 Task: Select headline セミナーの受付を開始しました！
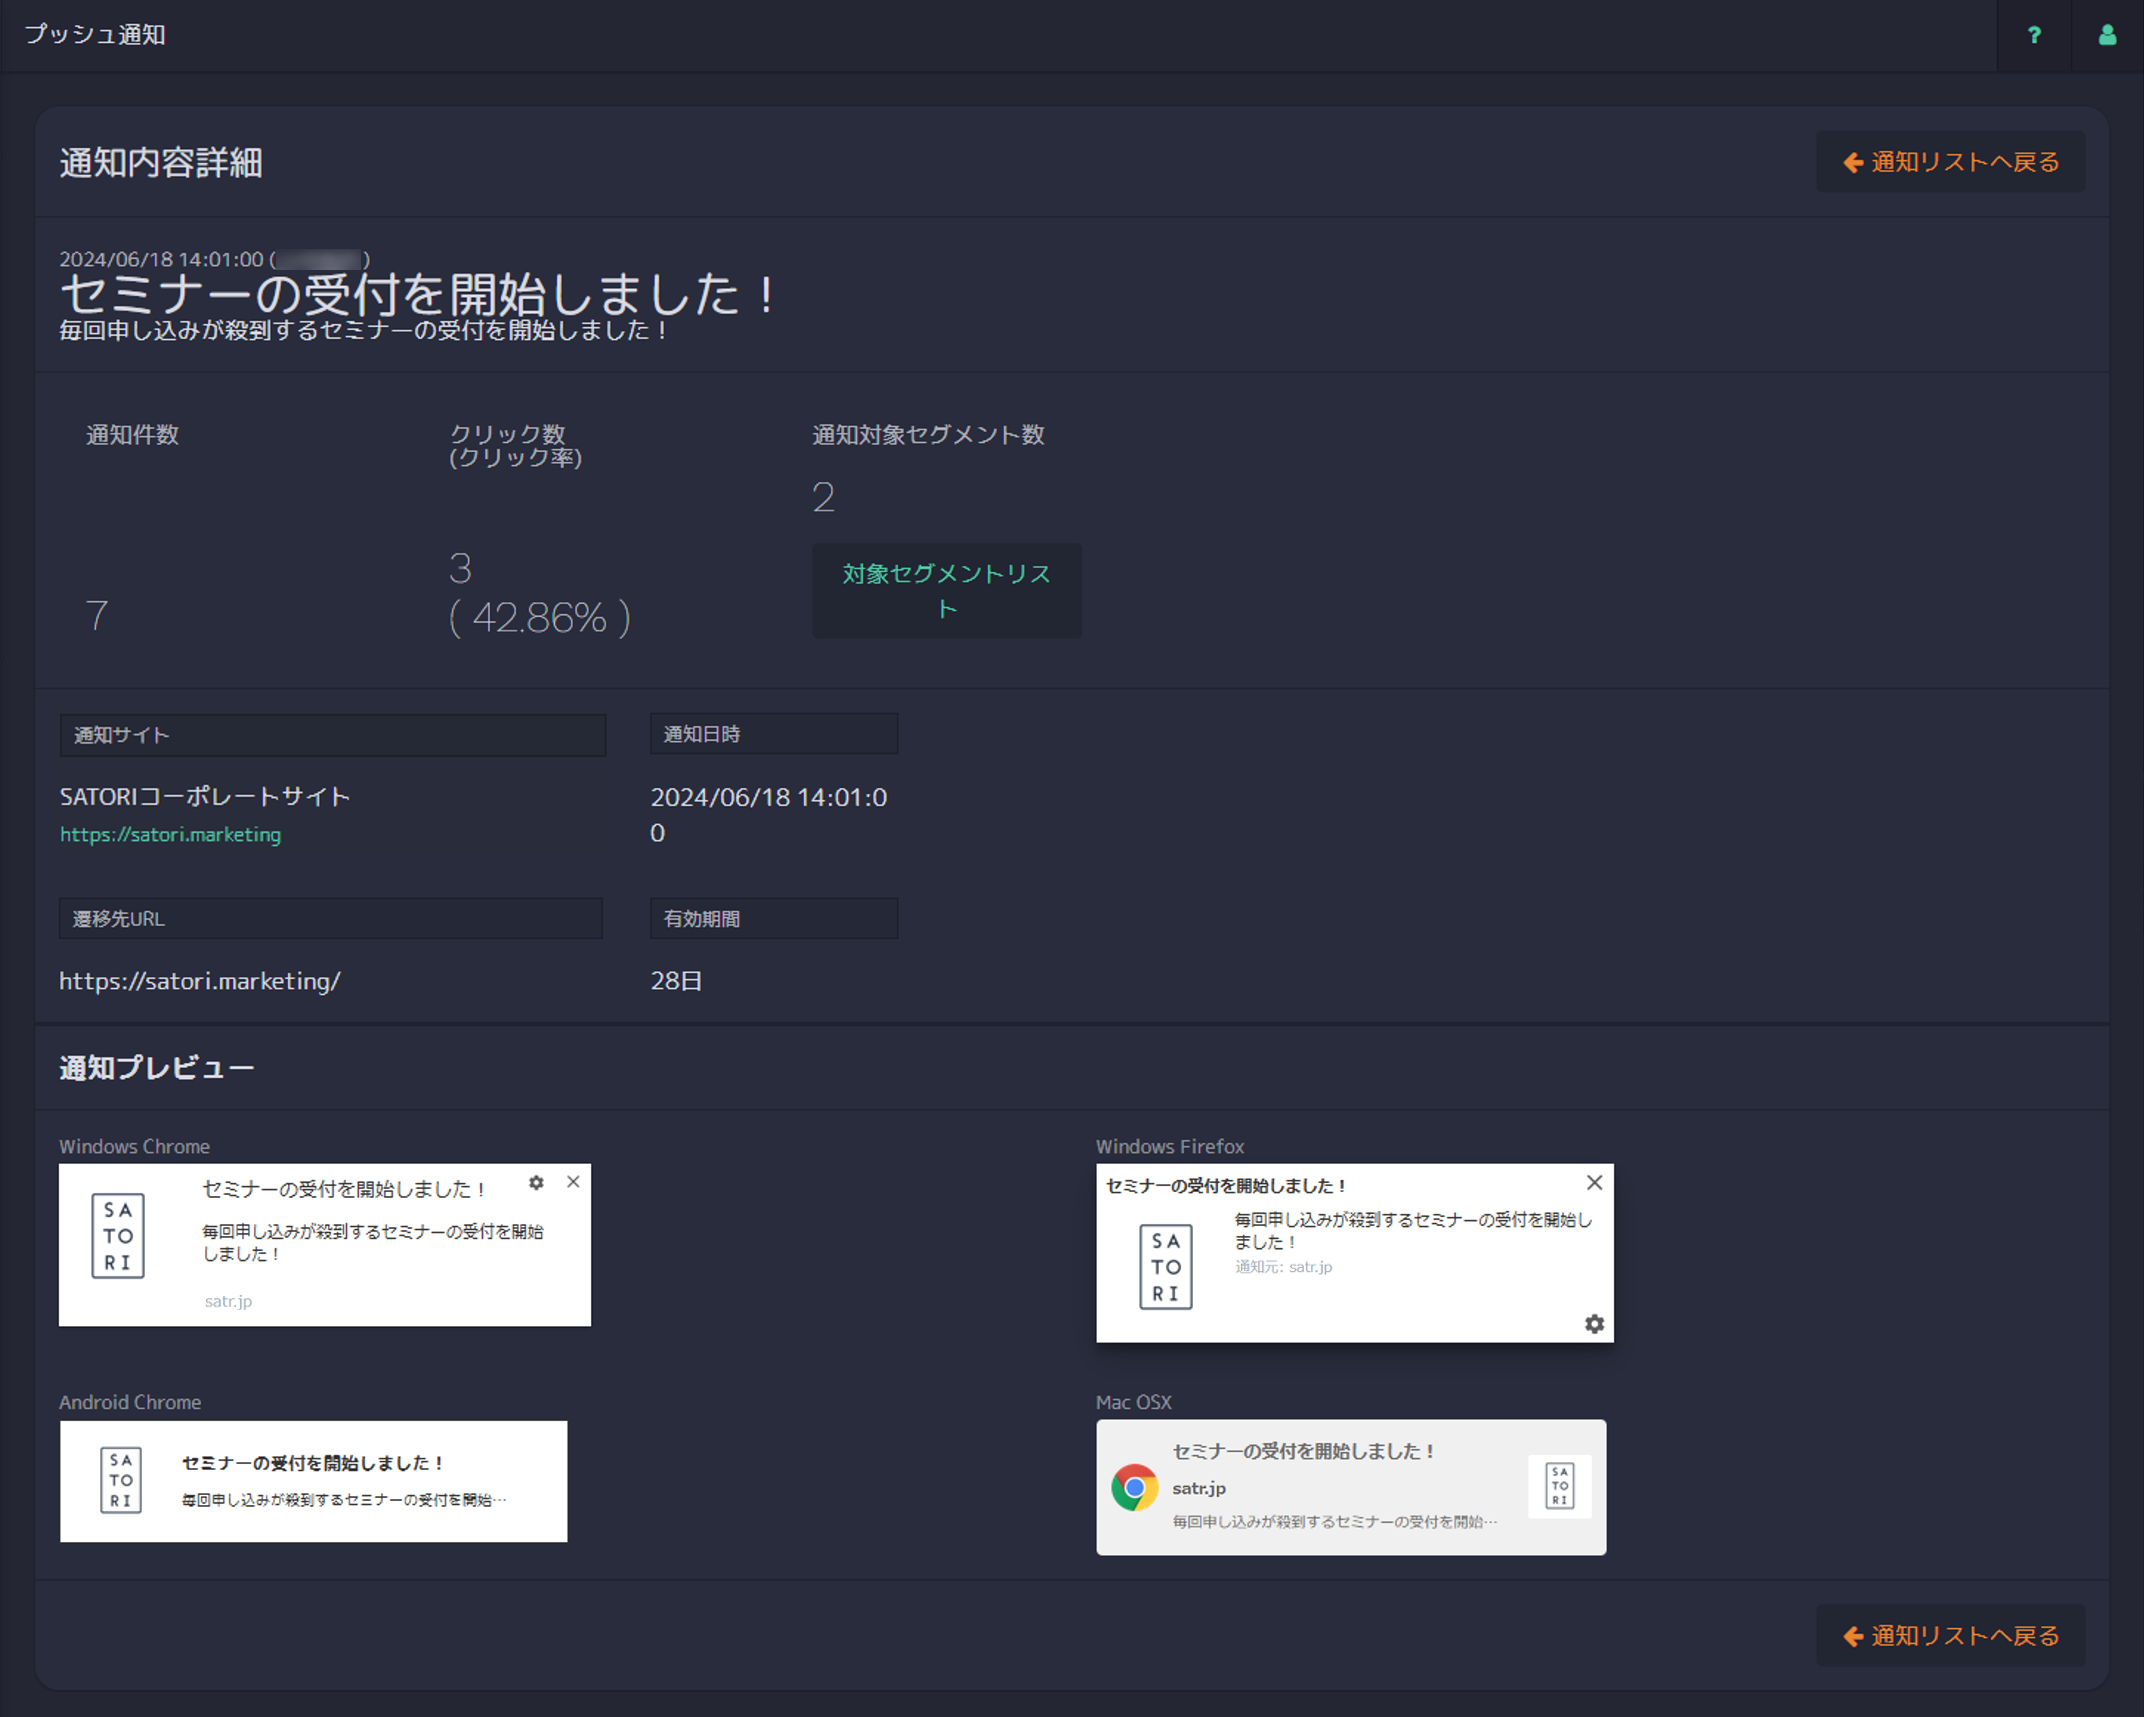[x=417, y=294]
